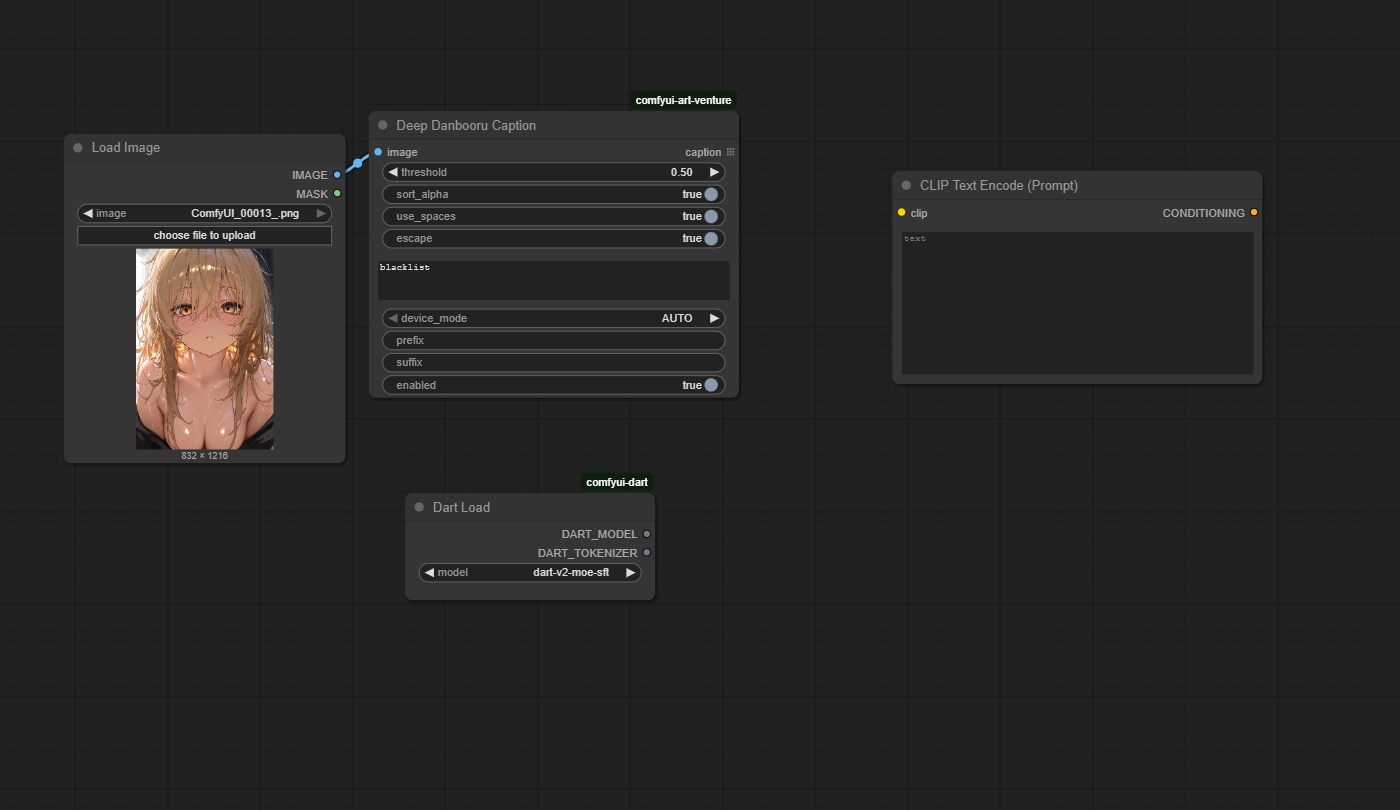The height and width of the screenshot is (810, 1400).
Task: Click the comfyui-art-venture badge
Action: [x=683, y=100]
